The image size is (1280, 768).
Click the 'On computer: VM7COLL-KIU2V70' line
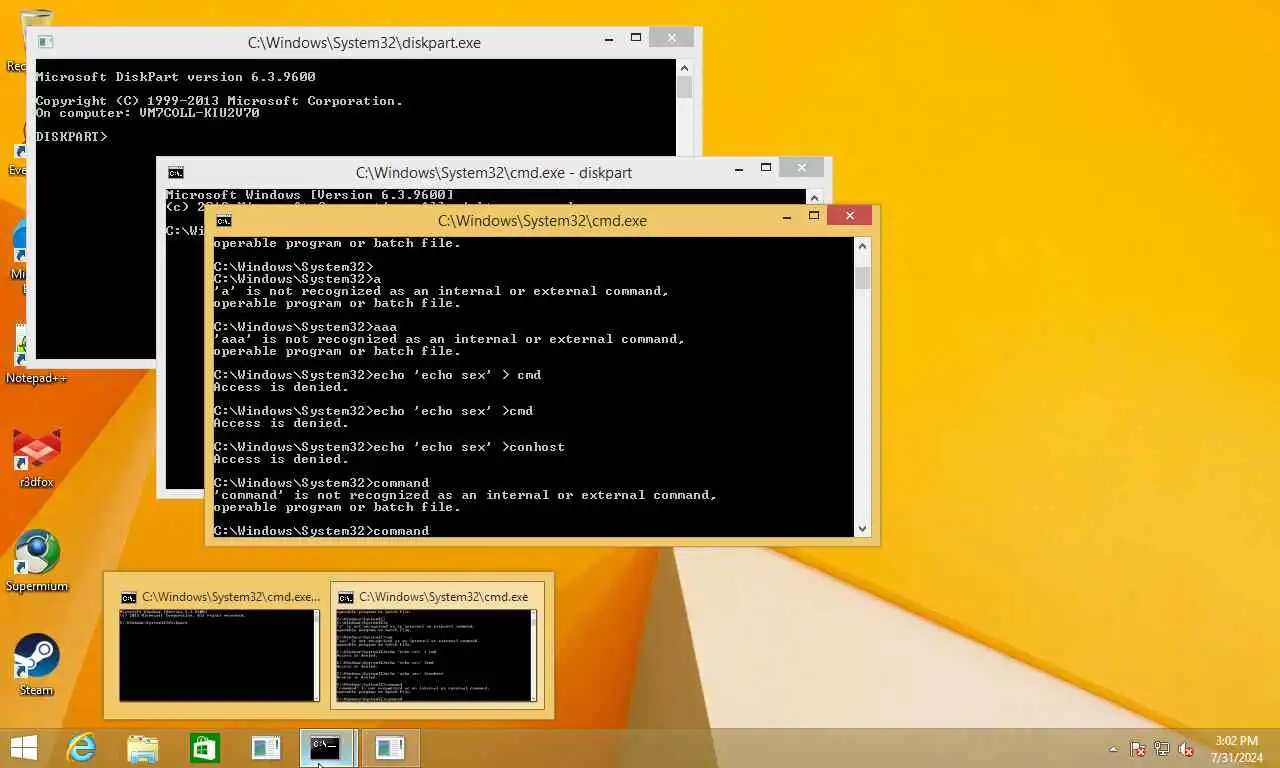click(x=147, y=113)
